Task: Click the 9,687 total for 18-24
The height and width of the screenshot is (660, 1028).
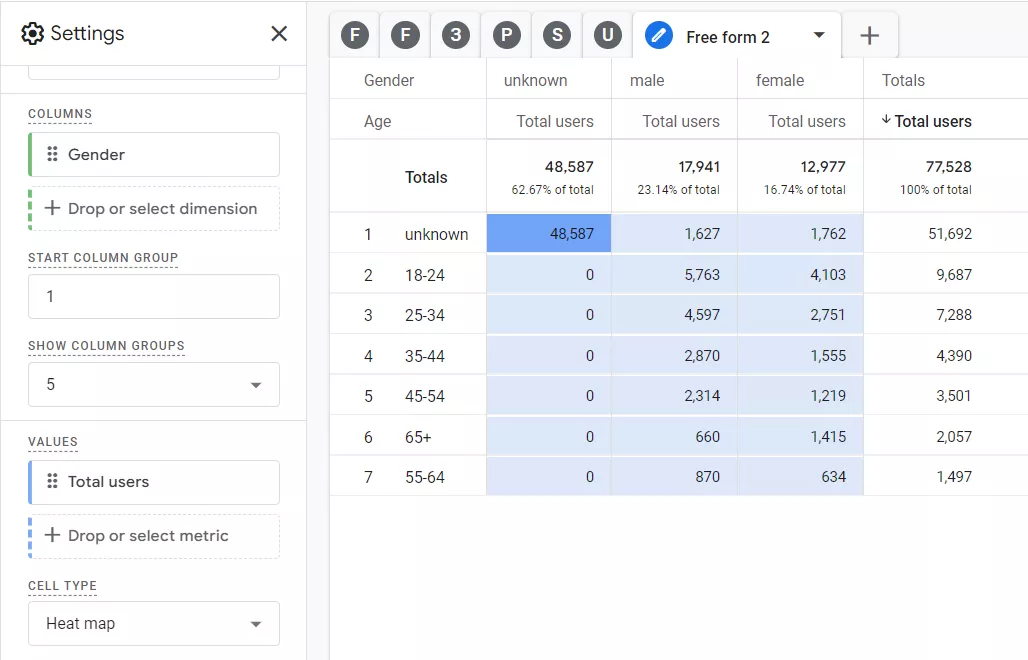Action: 954,275
